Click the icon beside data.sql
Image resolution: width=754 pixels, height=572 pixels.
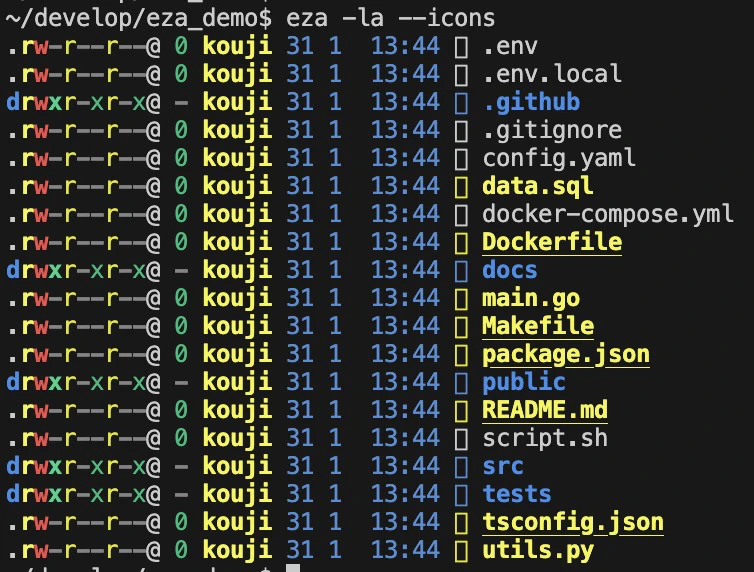pos(461,187)
